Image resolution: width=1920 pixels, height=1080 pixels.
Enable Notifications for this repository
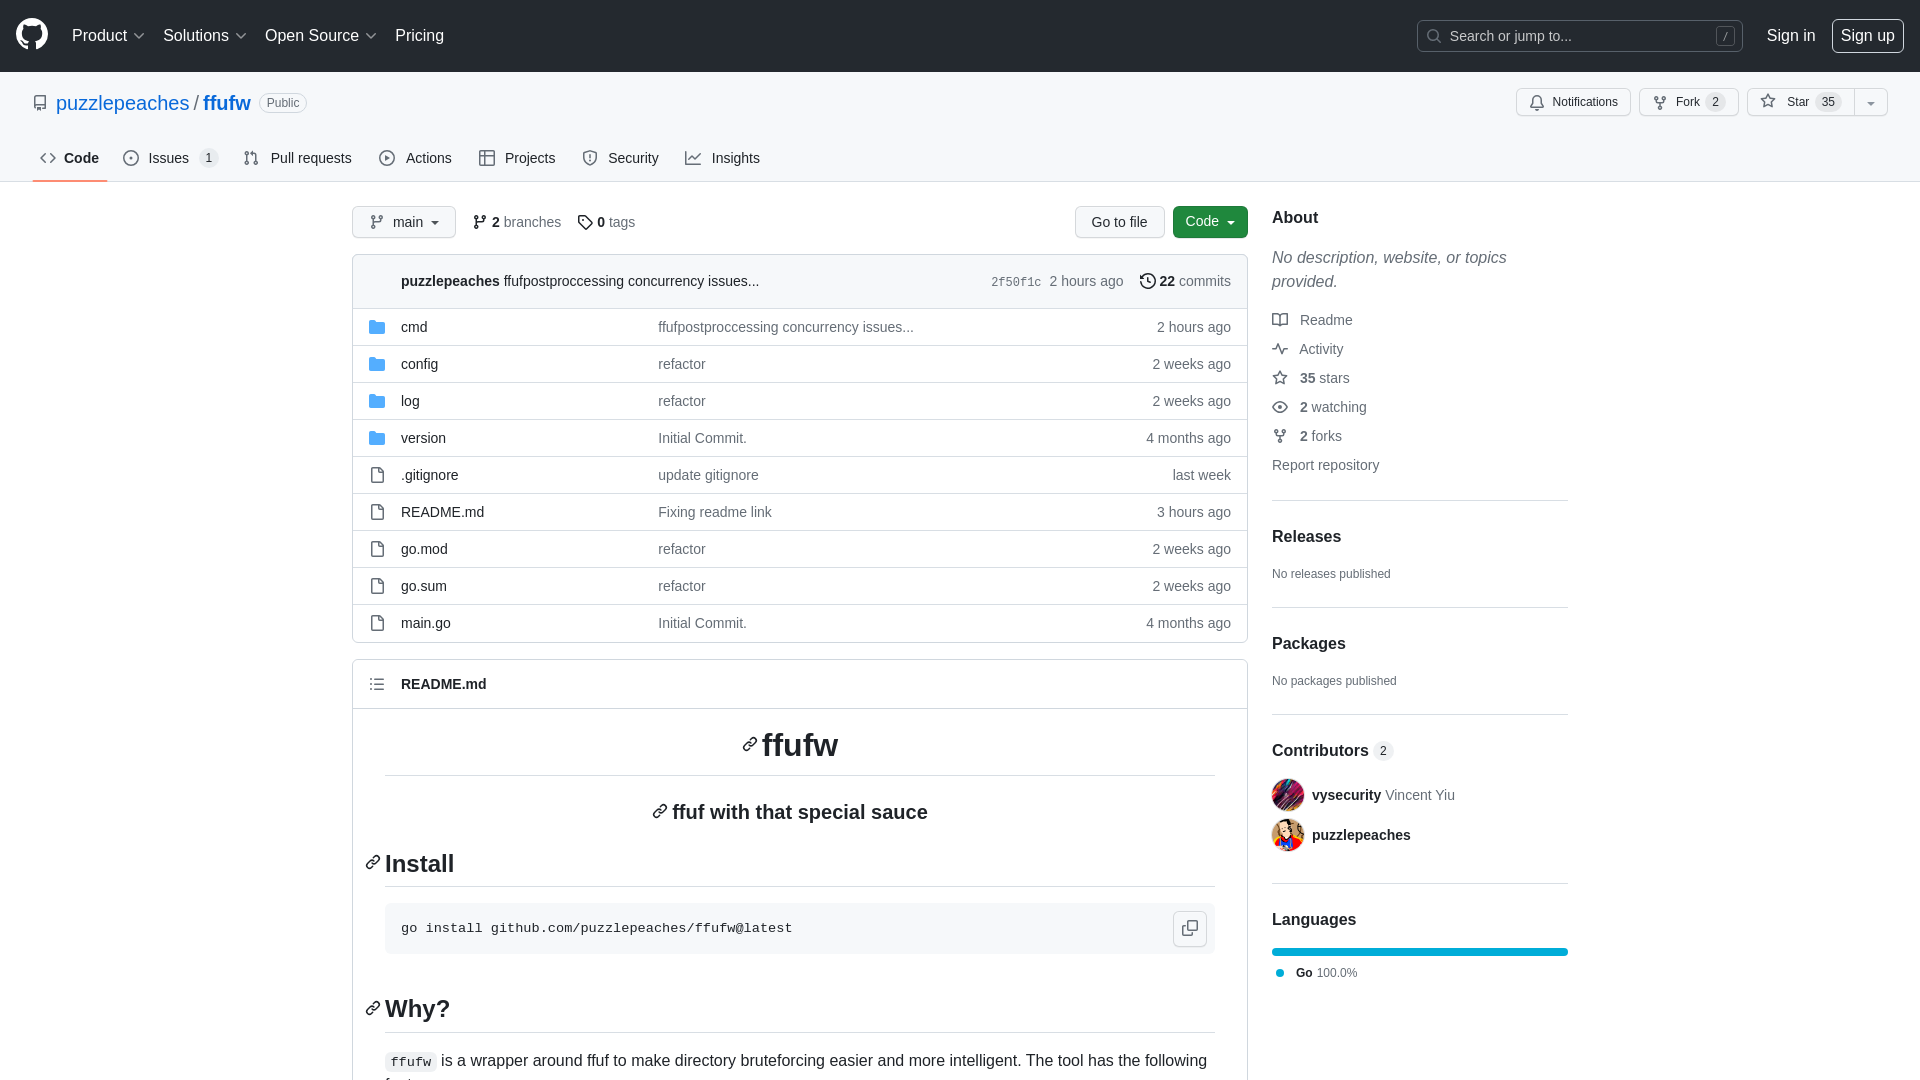click(1573, 102)
